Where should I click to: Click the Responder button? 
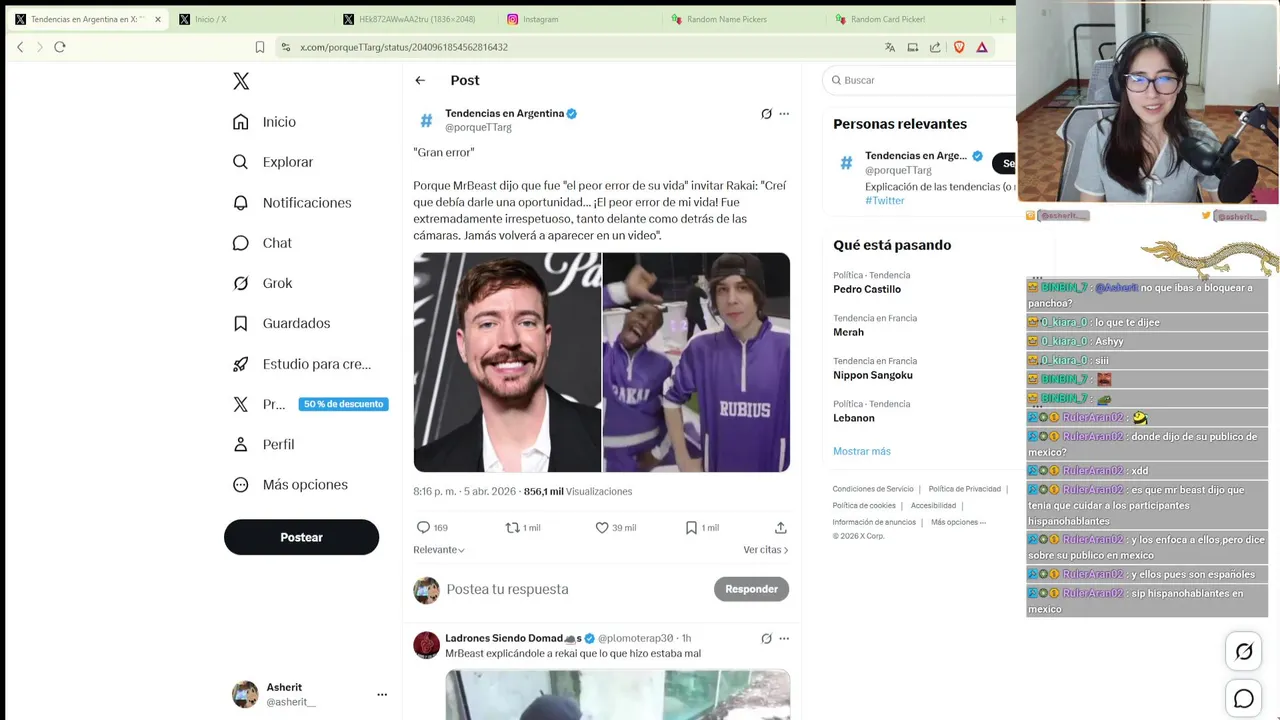[x=751, y=589]
